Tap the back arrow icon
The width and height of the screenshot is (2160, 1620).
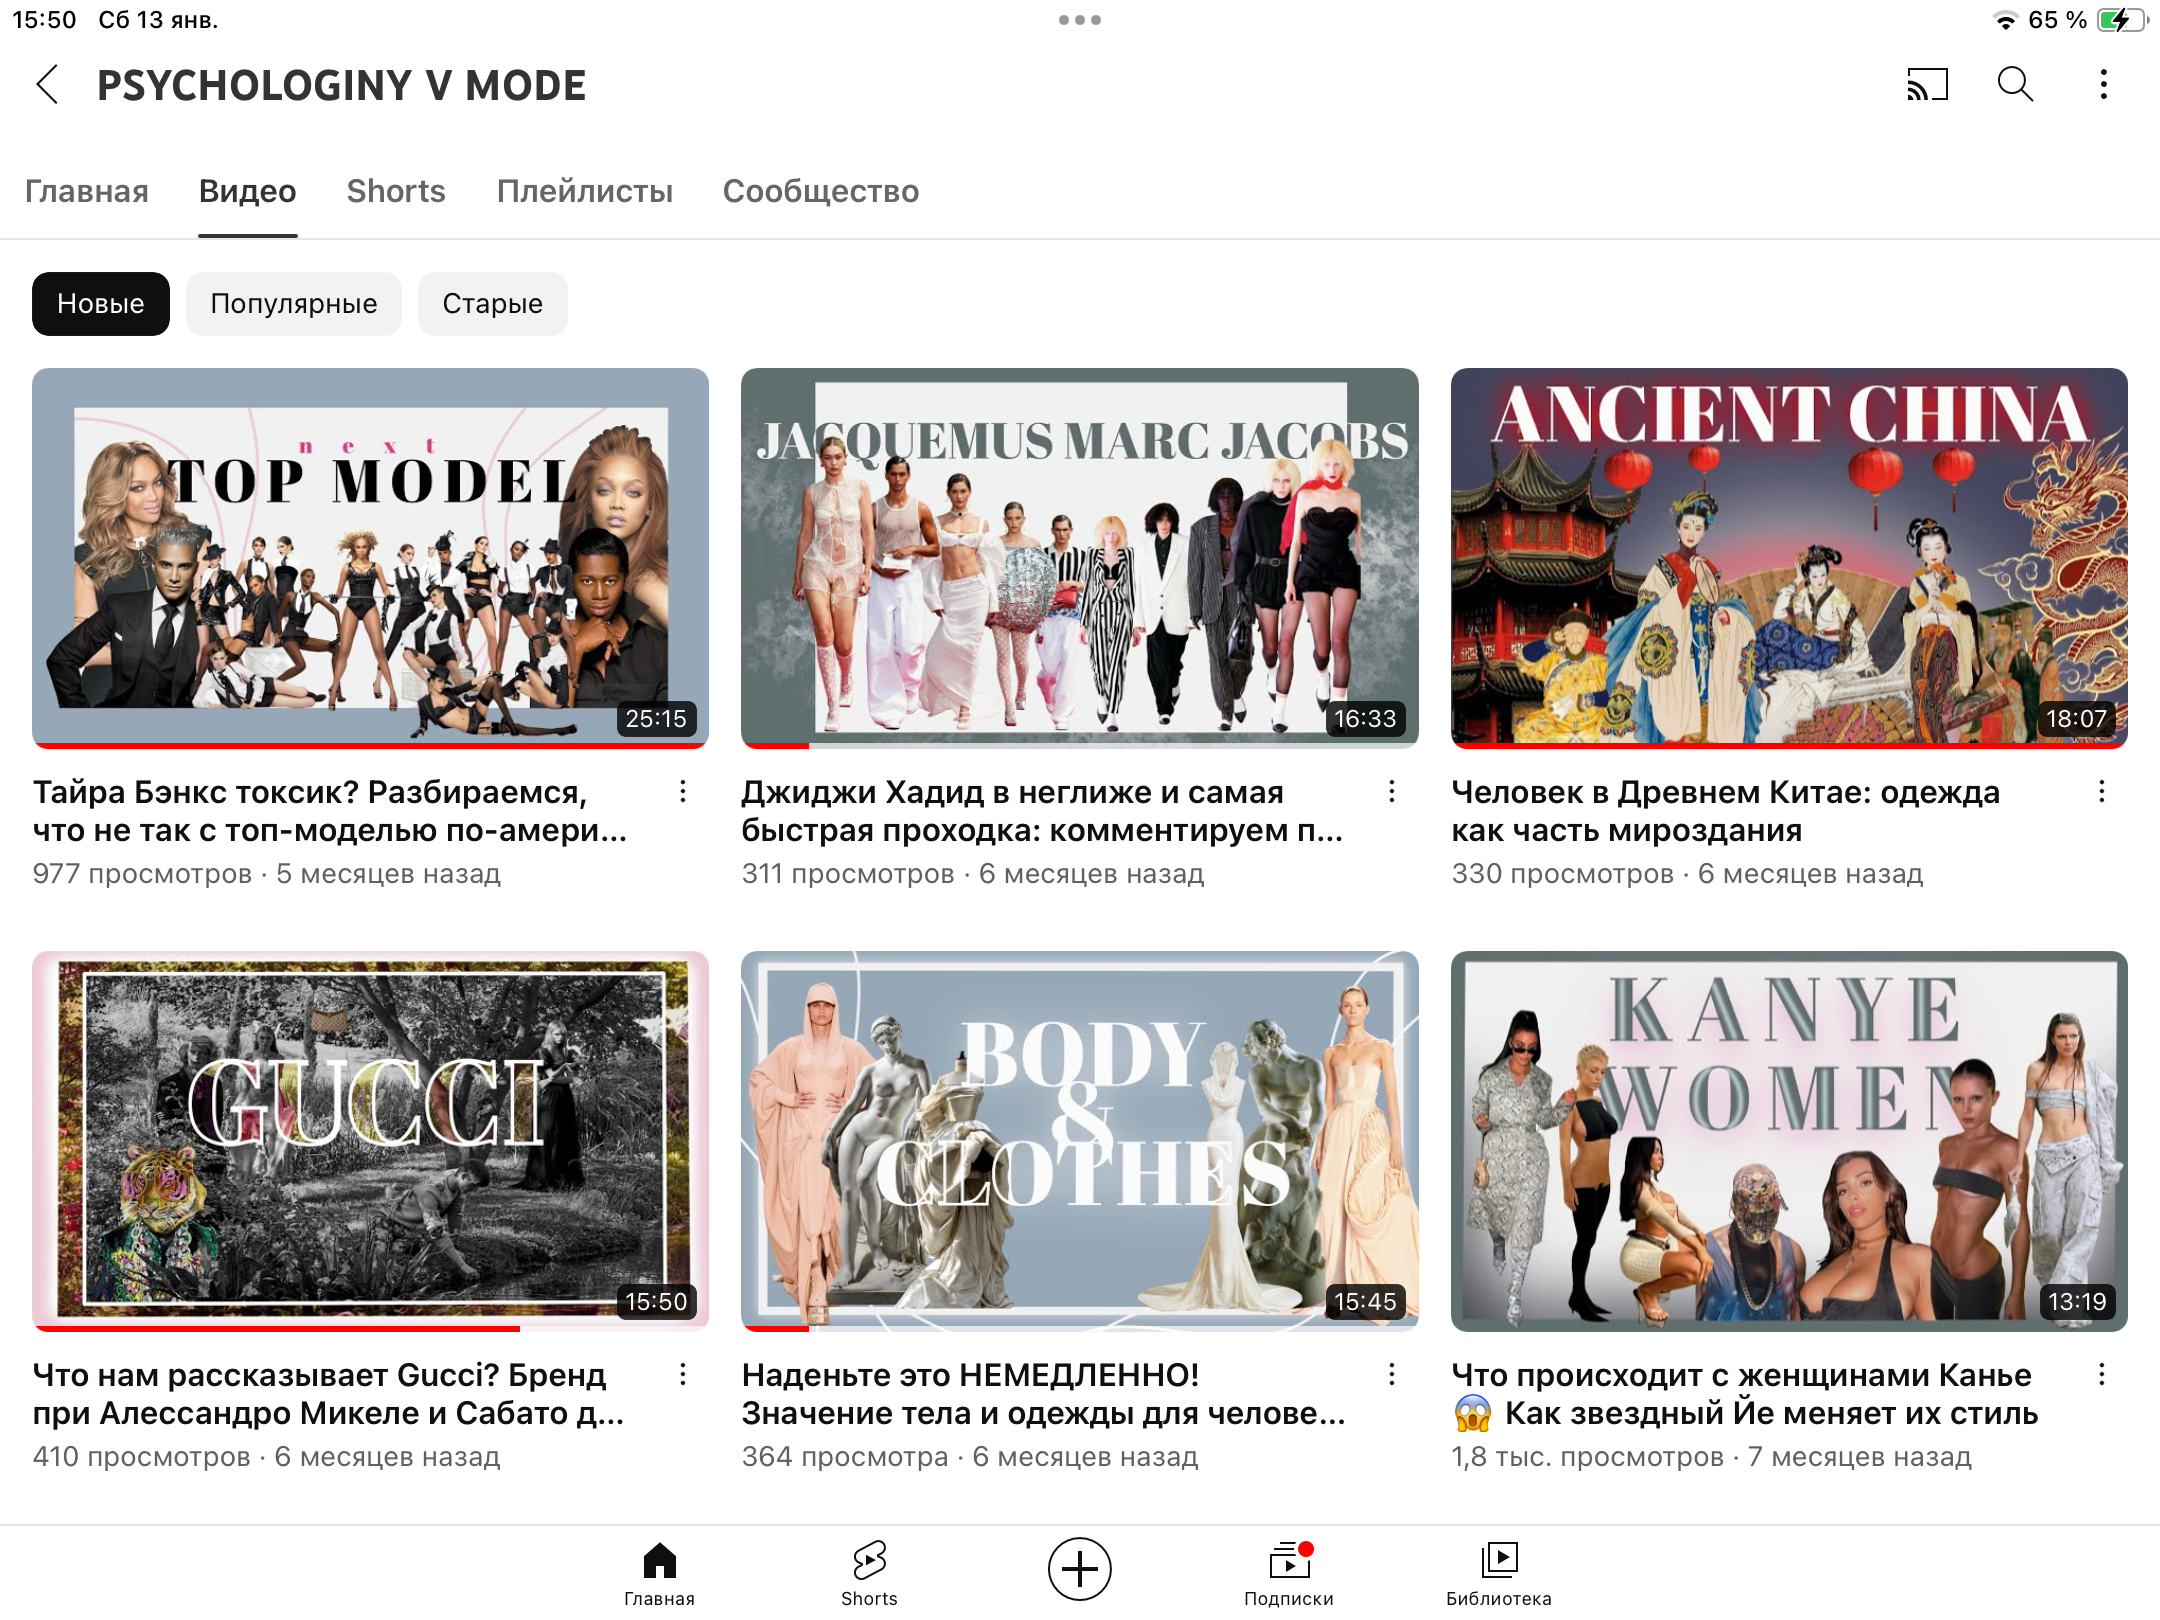coord(47,85)
